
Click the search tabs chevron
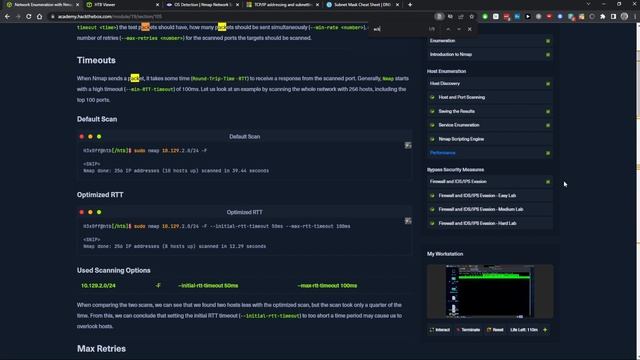pos(588,4)
